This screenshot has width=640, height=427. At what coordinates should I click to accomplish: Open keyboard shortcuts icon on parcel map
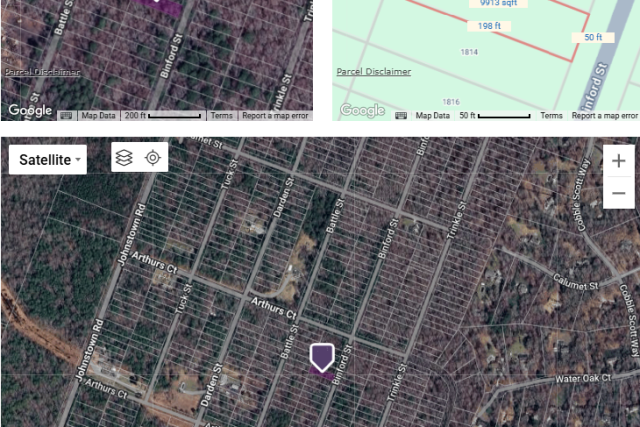[401, 116]
